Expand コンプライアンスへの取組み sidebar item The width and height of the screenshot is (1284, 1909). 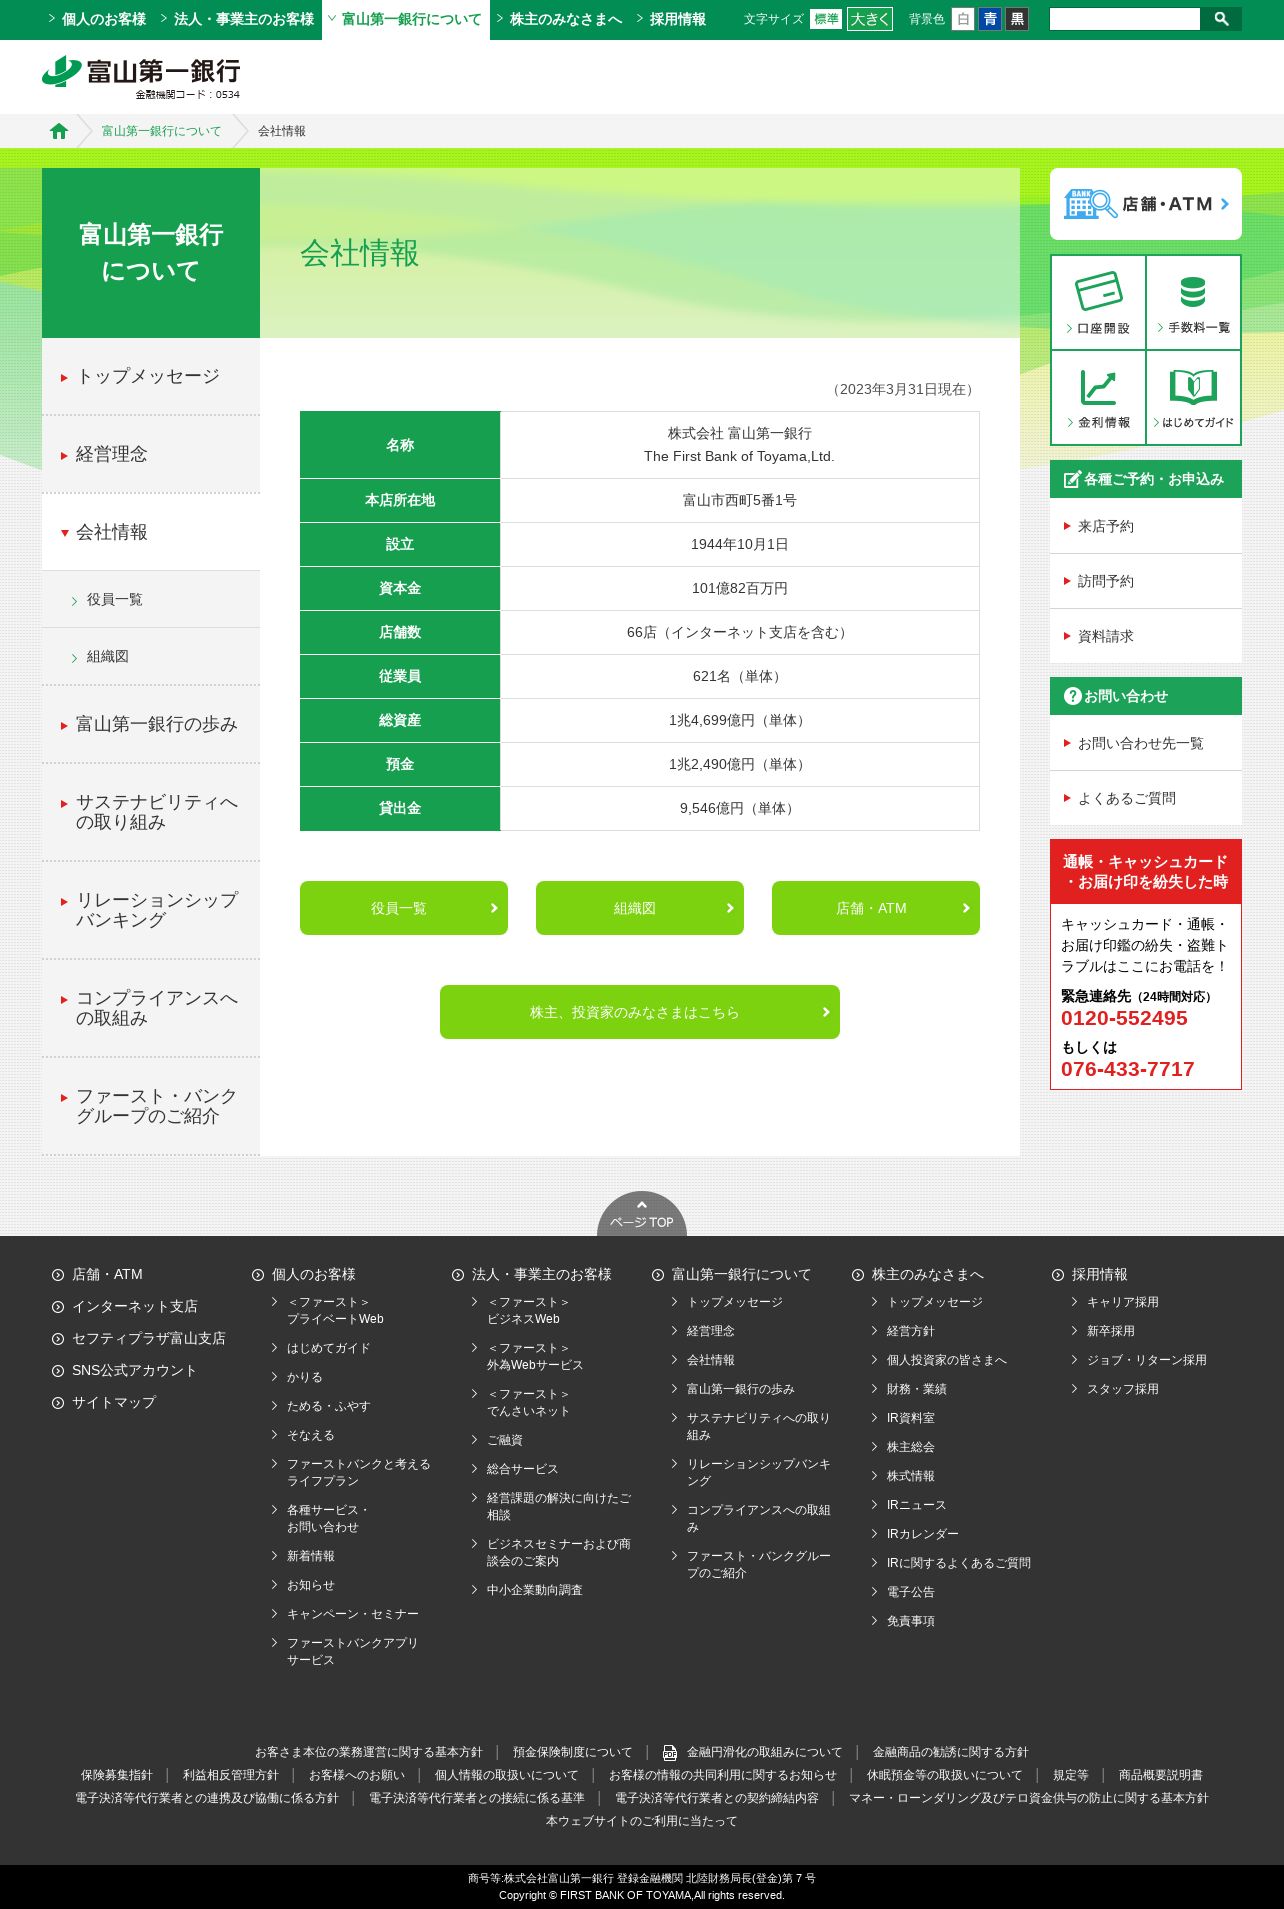[x=151, y=1009]
